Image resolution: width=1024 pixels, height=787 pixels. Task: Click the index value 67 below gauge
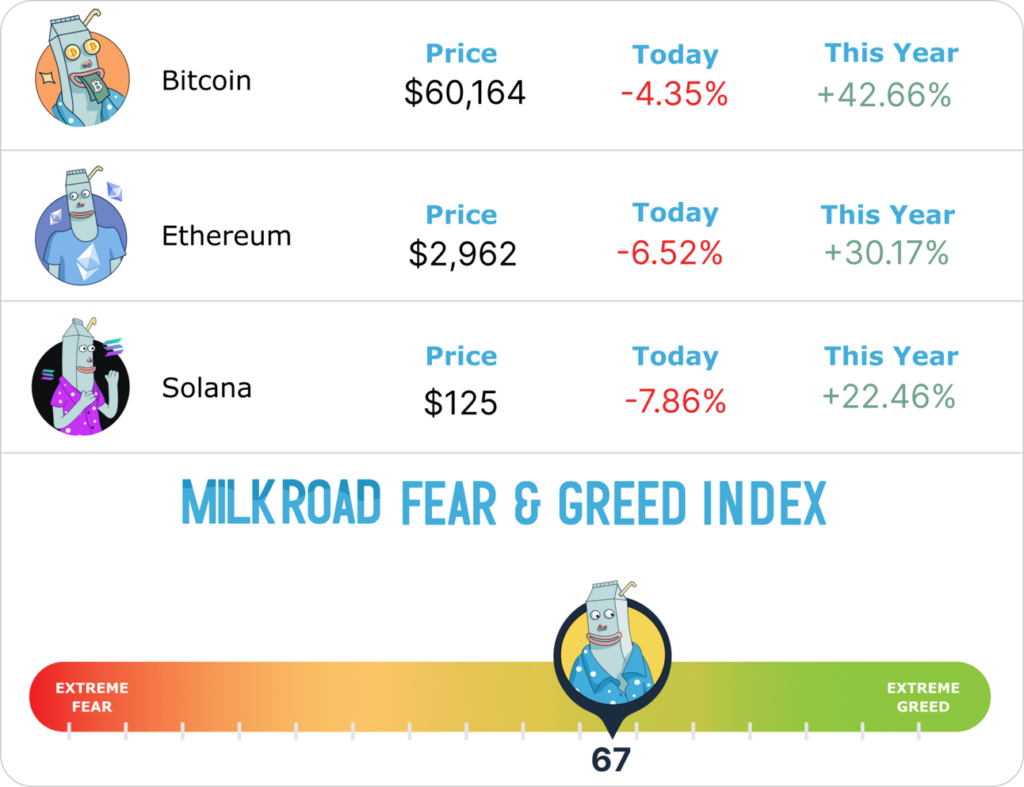611,761
